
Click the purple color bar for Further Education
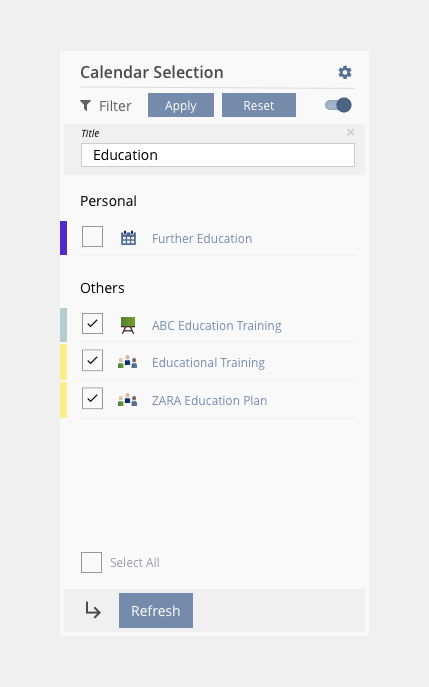64,238
